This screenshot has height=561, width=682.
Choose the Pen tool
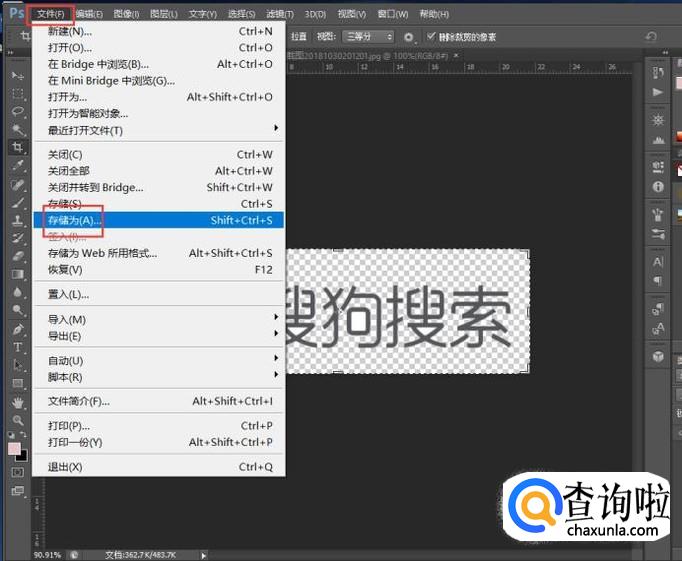coord(17,329)
